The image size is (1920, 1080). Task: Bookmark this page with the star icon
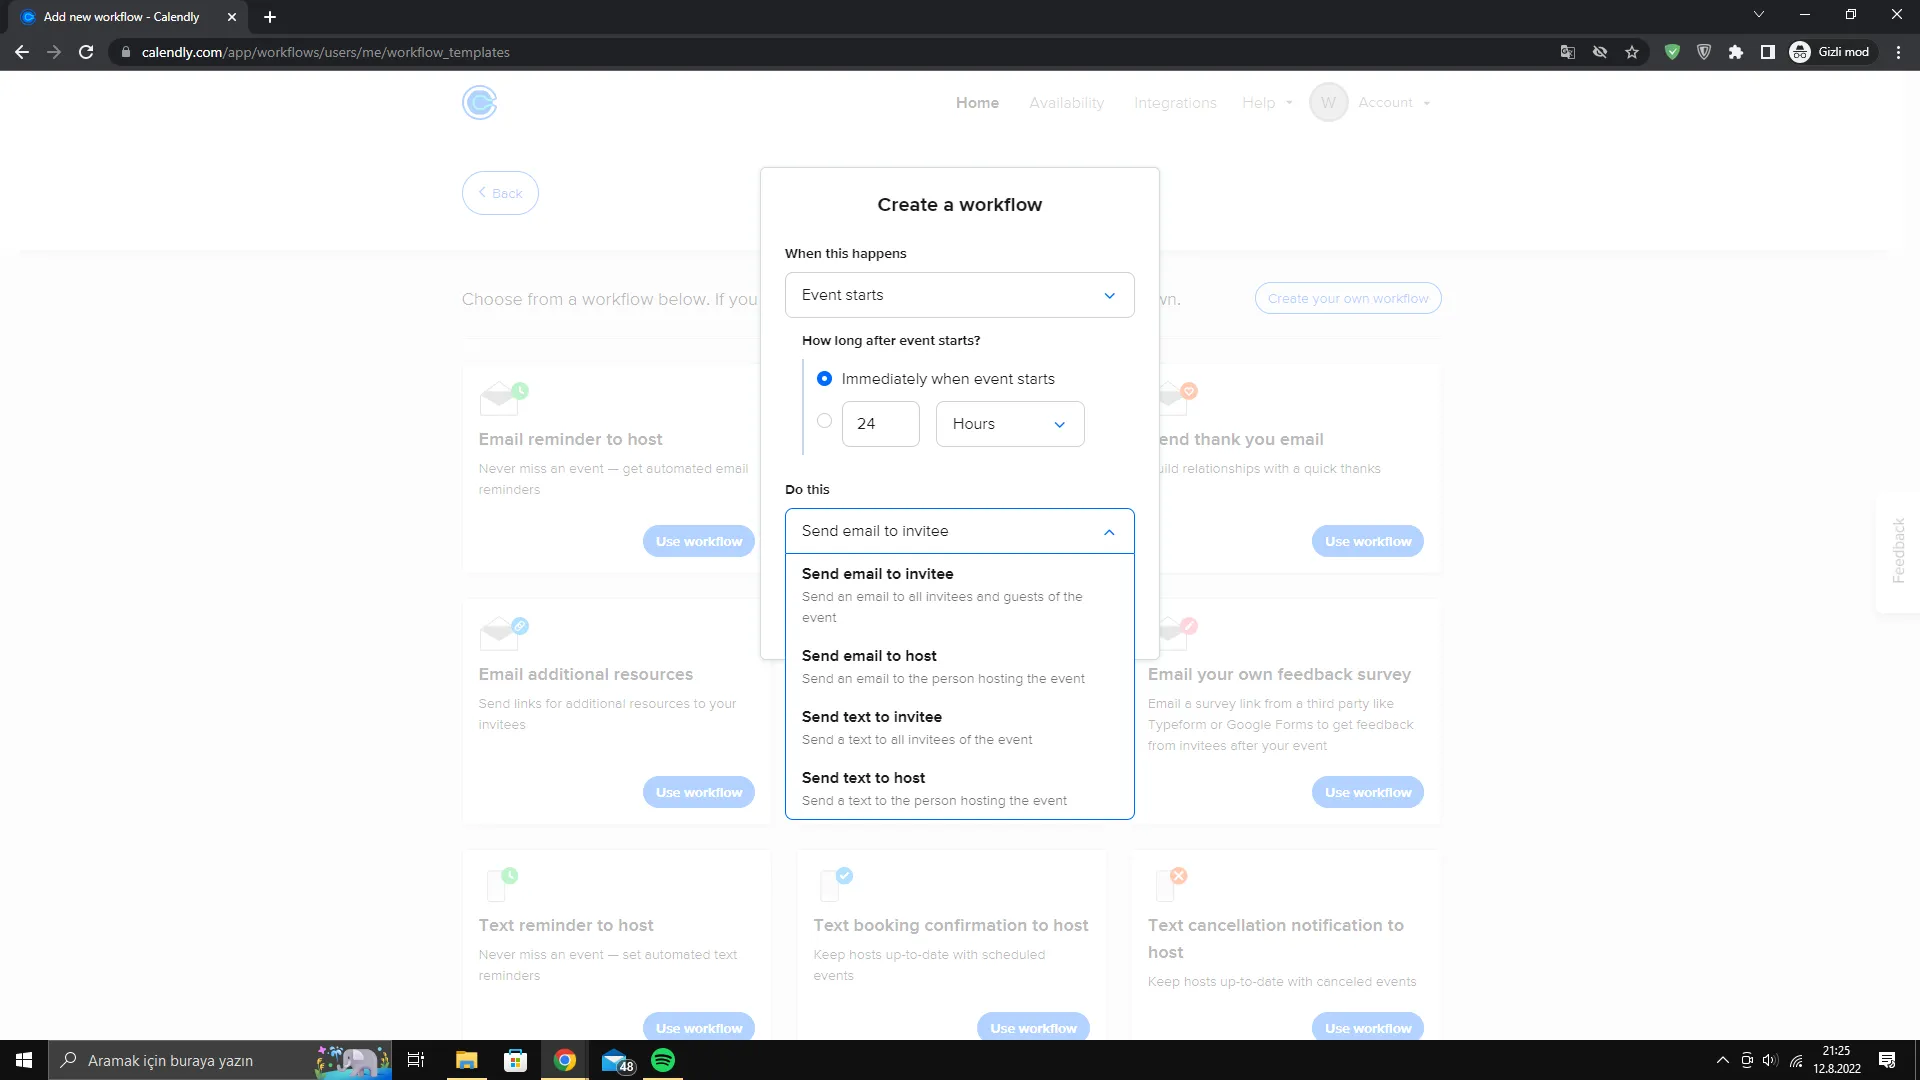(x=1632, y=52)
